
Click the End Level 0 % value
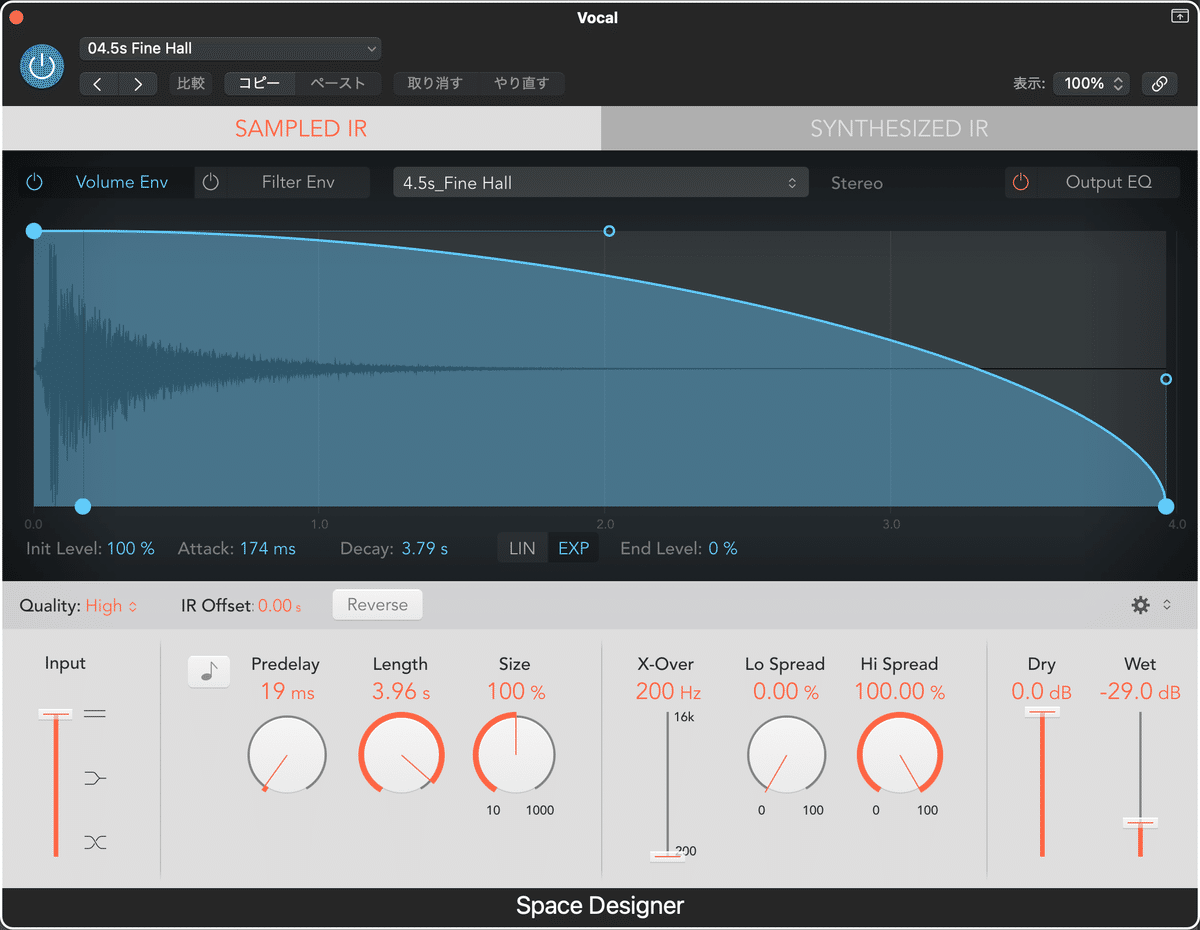coord(723,548)
